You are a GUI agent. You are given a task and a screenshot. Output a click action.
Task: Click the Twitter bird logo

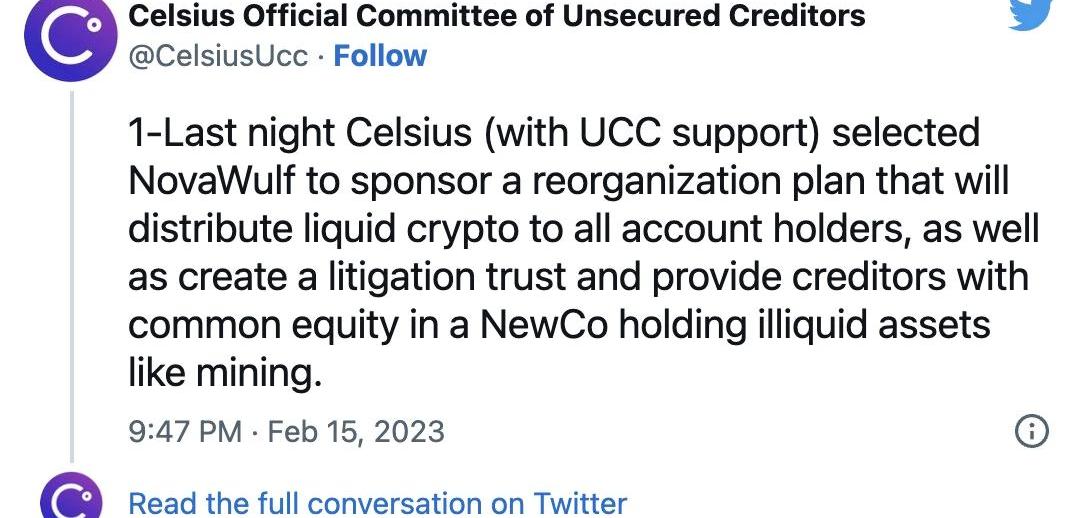point(1031,14)
